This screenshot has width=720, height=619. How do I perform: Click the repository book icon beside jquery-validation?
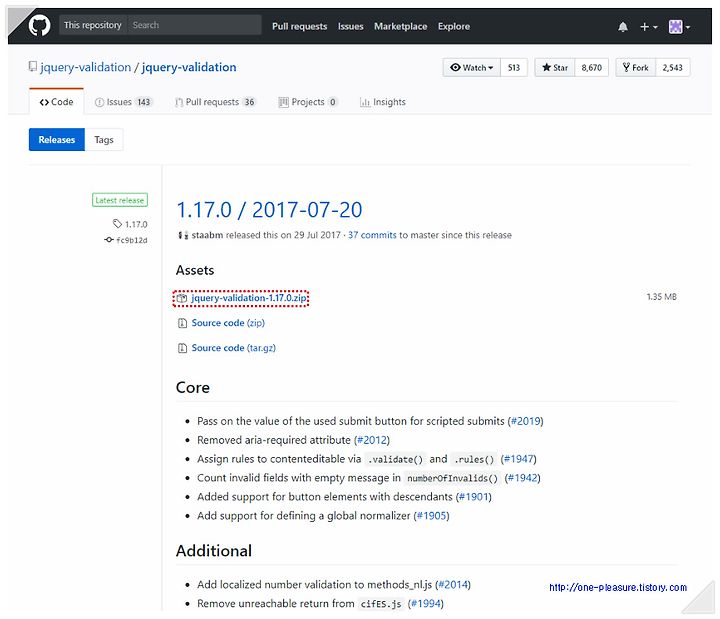tap(33, 67)
